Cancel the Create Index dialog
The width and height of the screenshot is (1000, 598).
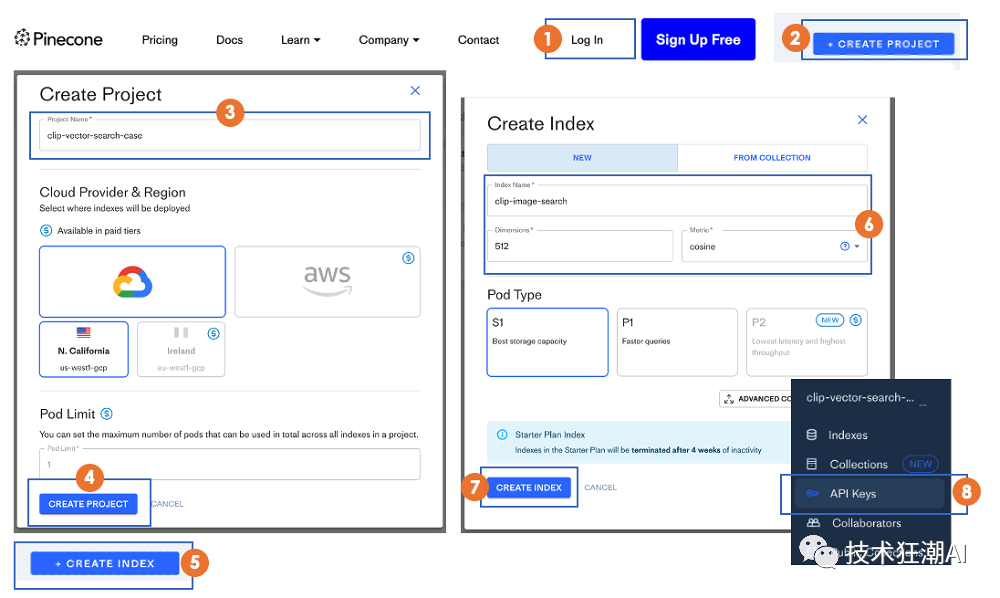600,487
